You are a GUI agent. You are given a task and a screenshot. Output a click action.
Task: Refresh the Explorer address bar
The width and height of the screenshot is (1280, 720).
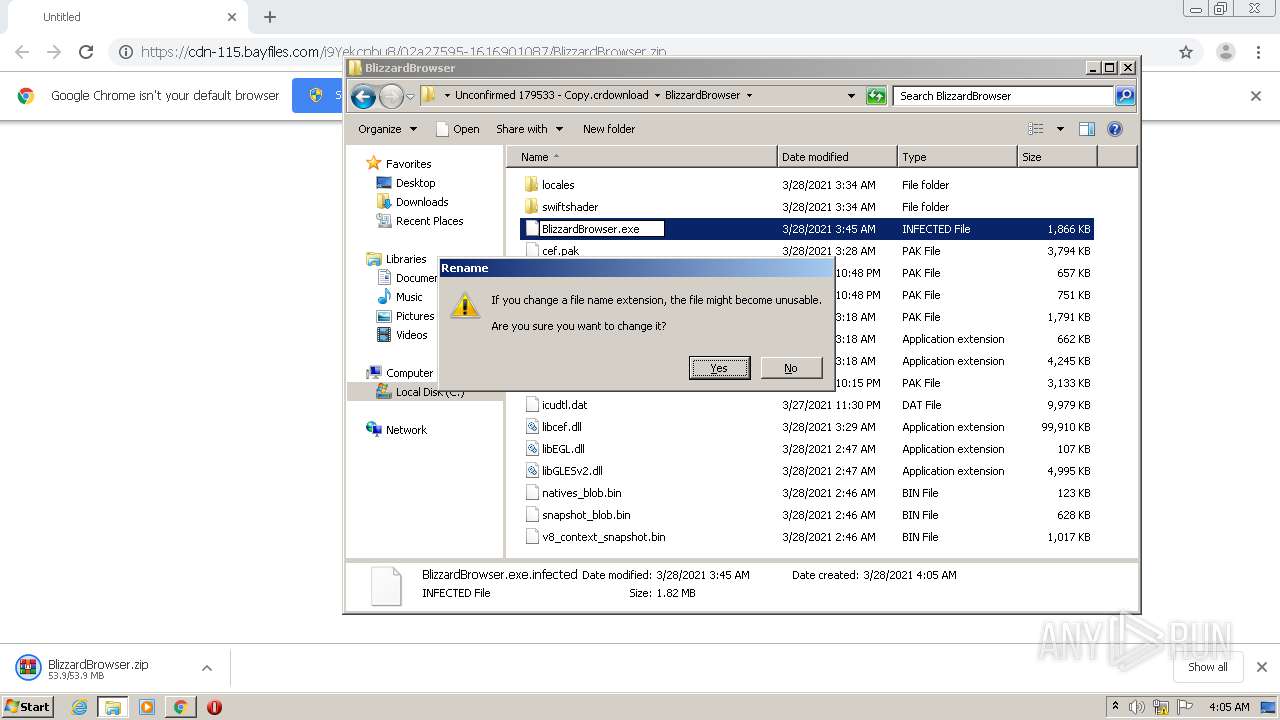pyautogui.click(x=876, y=96)
